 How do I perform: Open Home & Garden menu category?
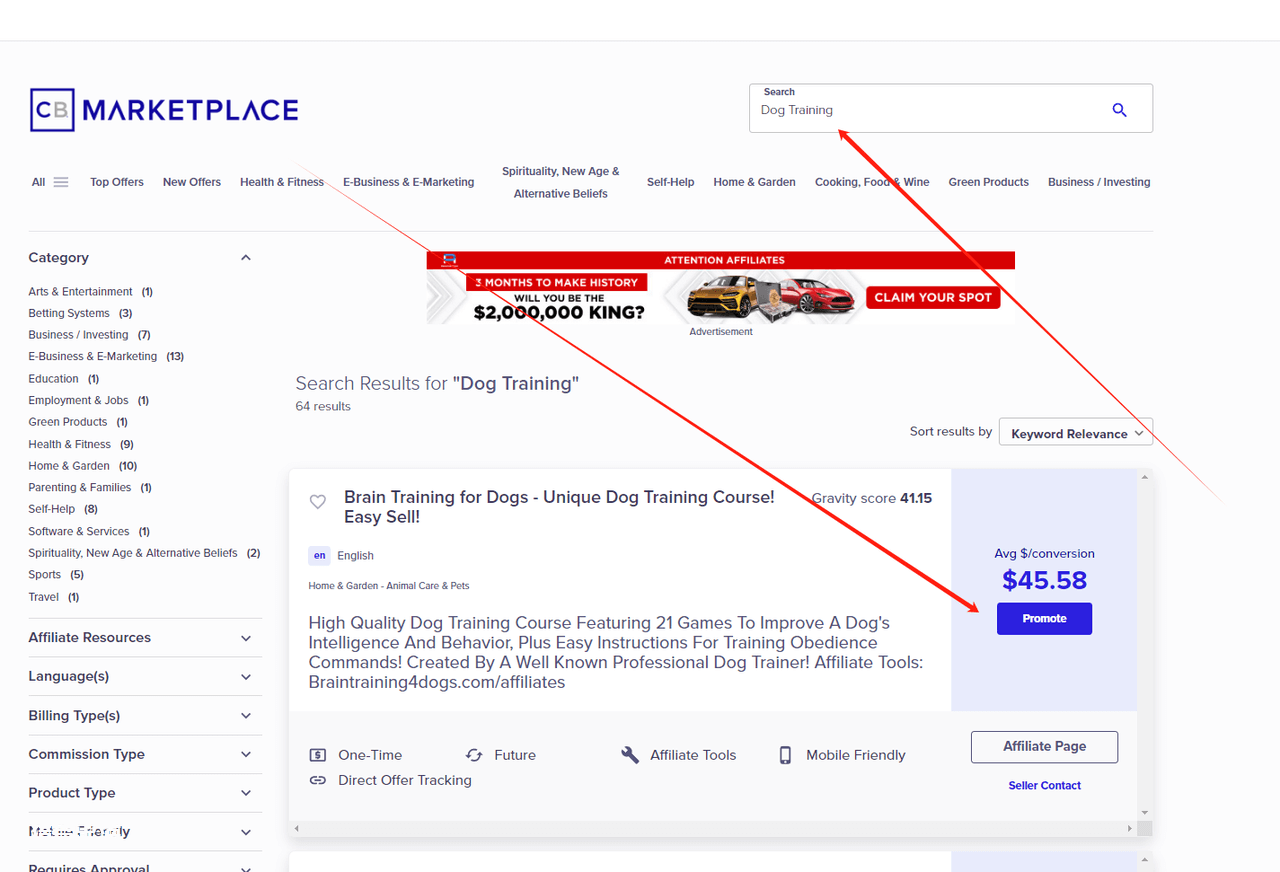[755, 182]
